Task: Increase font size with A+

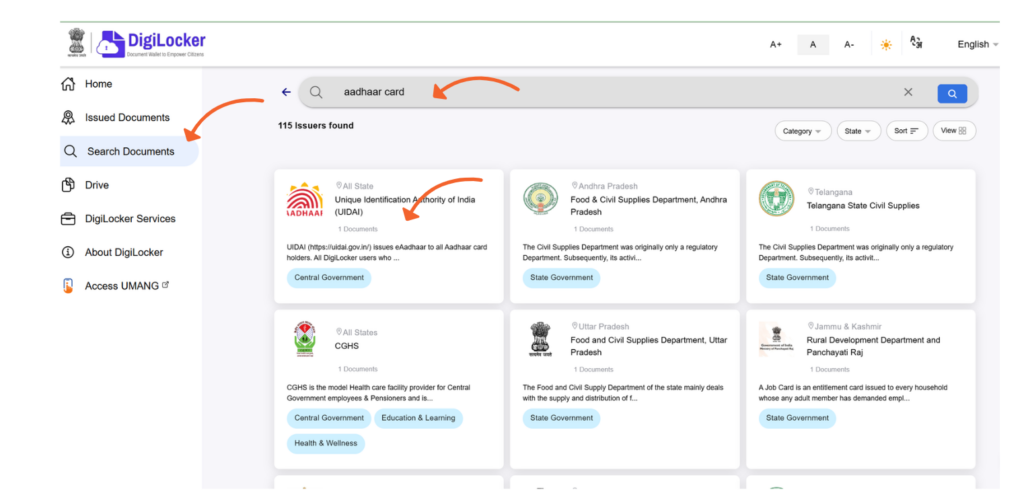Action: (x=776, y=44)
